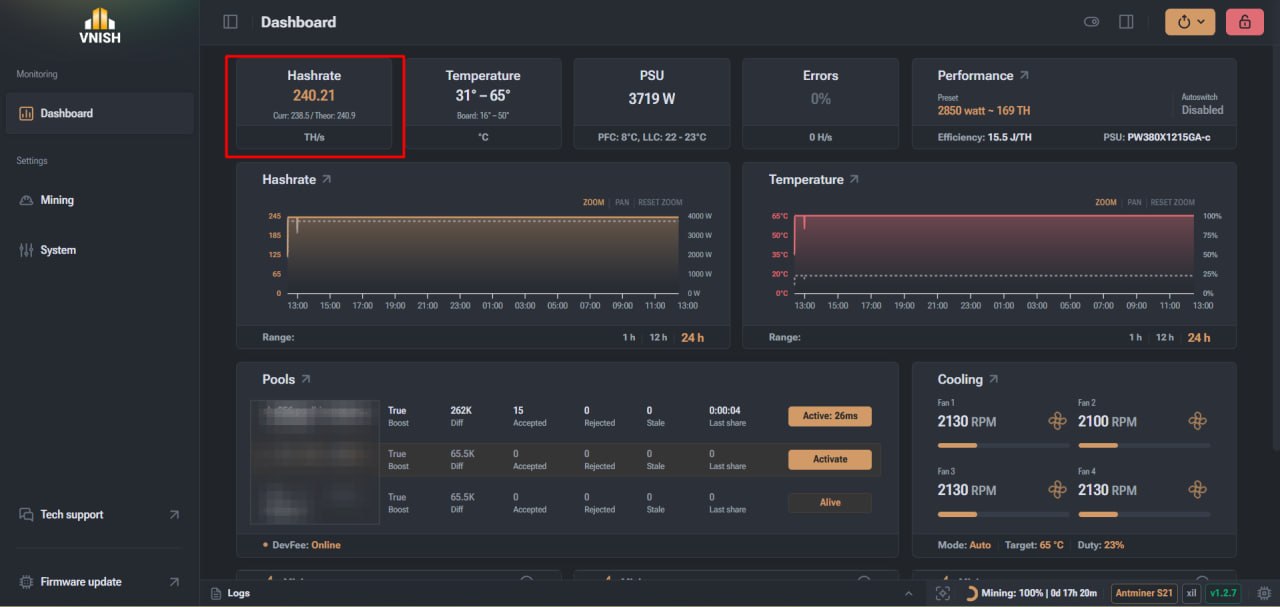Click the VNISH logo

(x=99, y=25)
